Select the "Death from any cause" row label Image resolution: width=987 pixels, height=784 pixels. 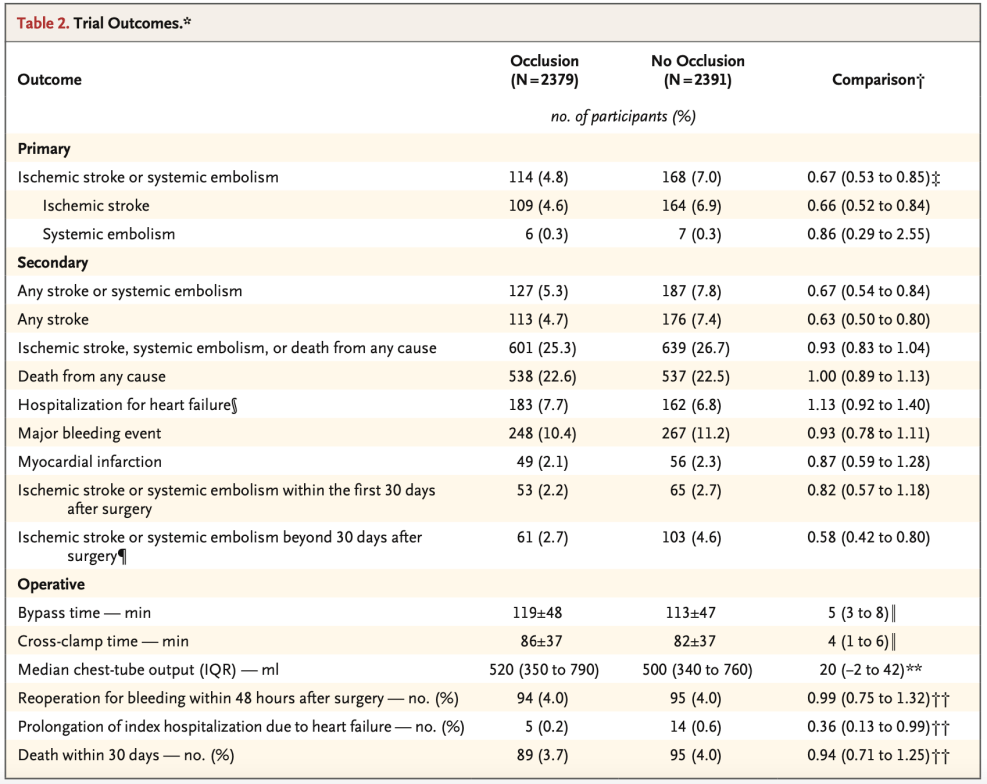coord(92,377)
